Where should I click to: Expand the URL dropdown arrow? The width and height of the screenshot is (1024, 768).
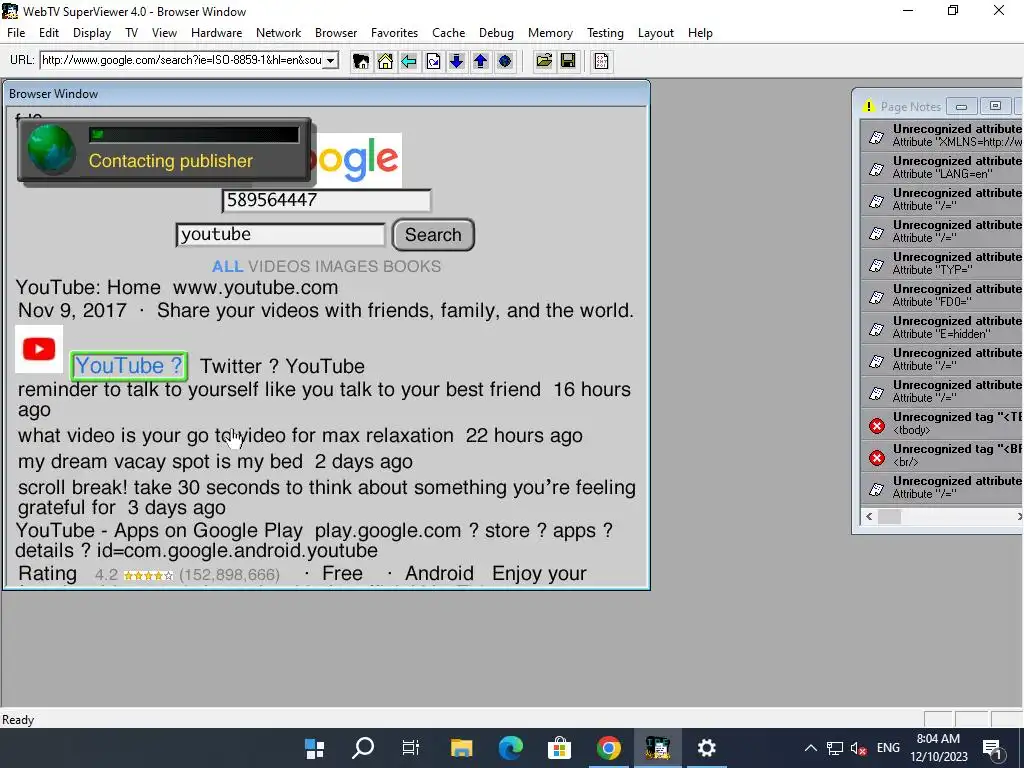click(331, 61)
